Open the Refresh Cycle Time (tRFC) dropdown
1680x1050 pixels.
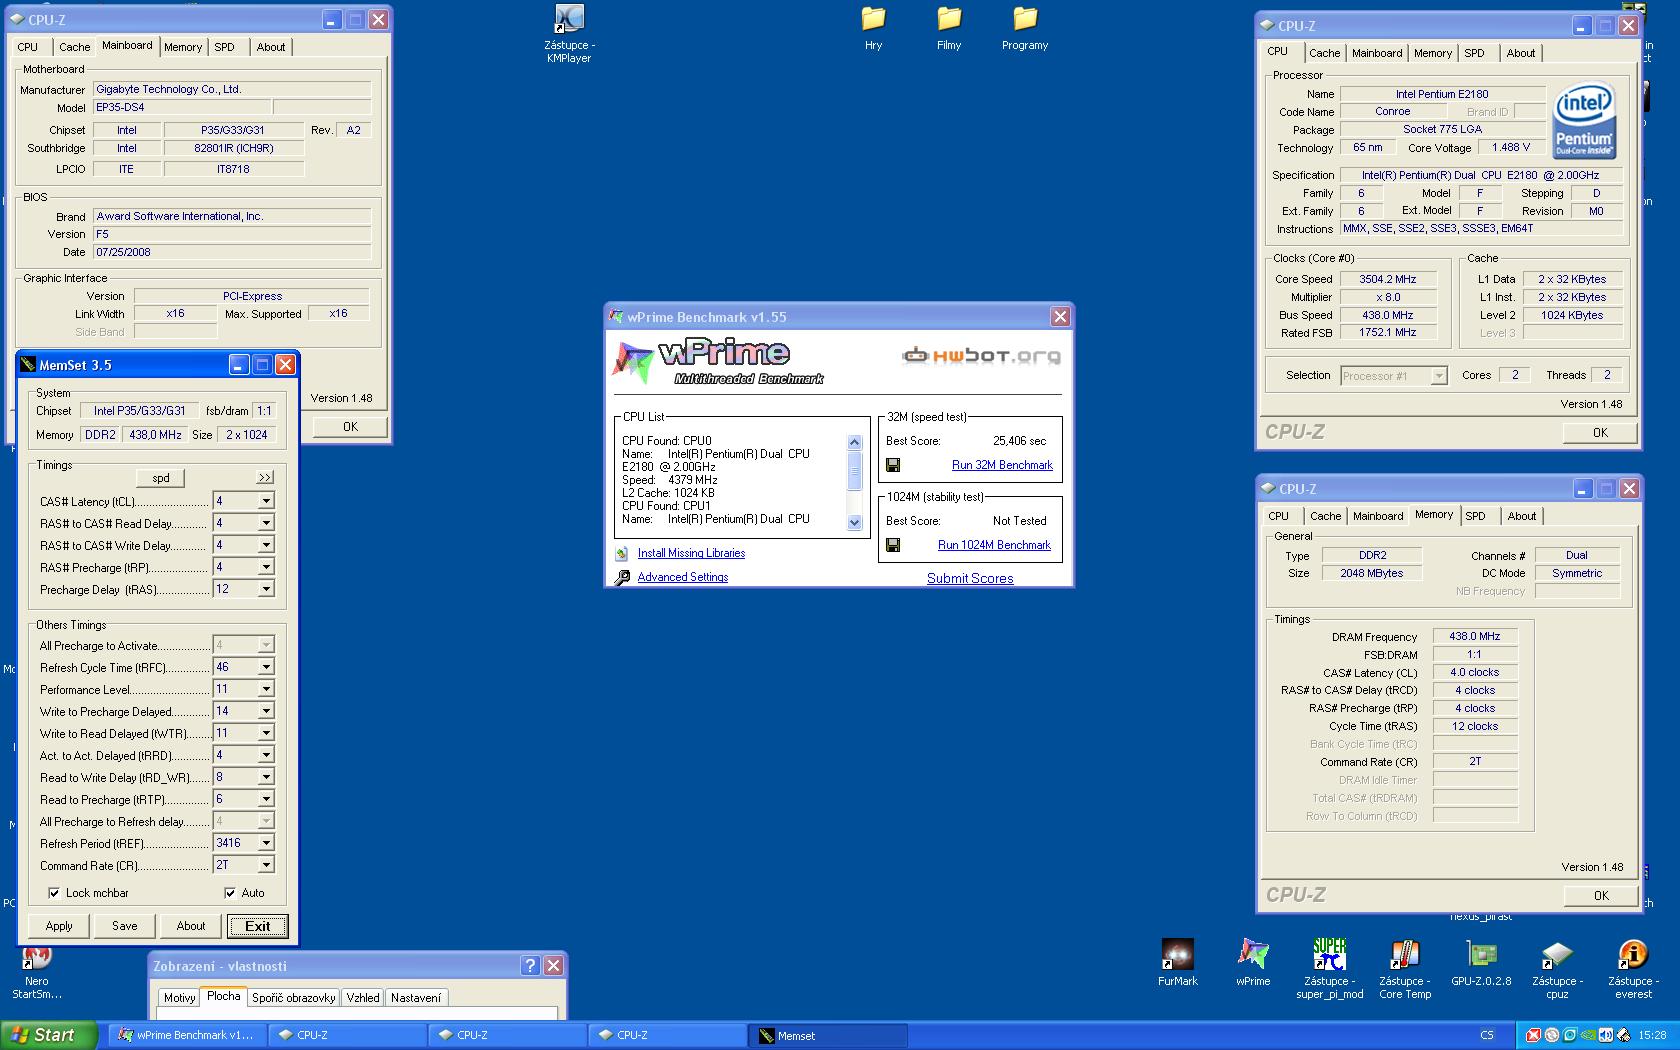point(266,667)
